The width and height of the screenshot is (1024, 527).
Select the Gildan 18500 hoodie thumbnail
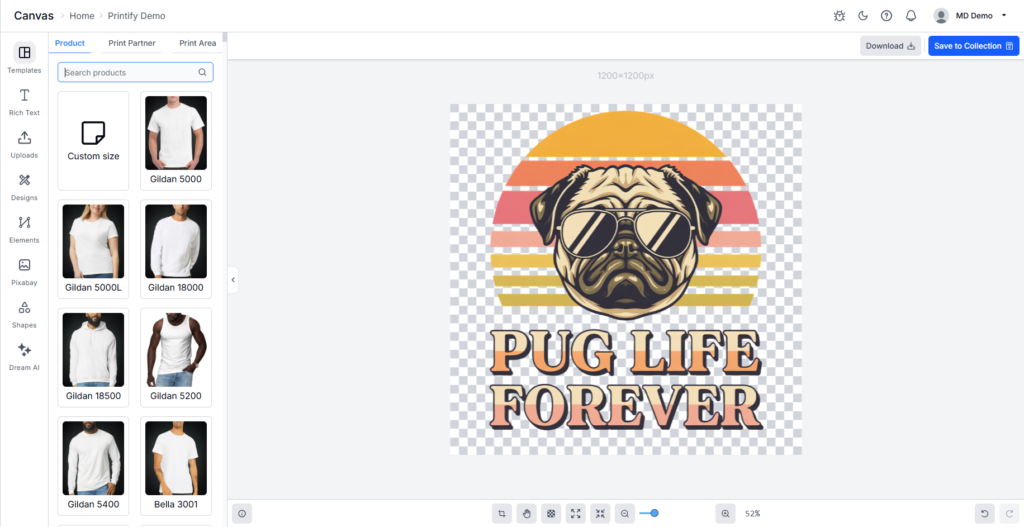tap(93, 350)
